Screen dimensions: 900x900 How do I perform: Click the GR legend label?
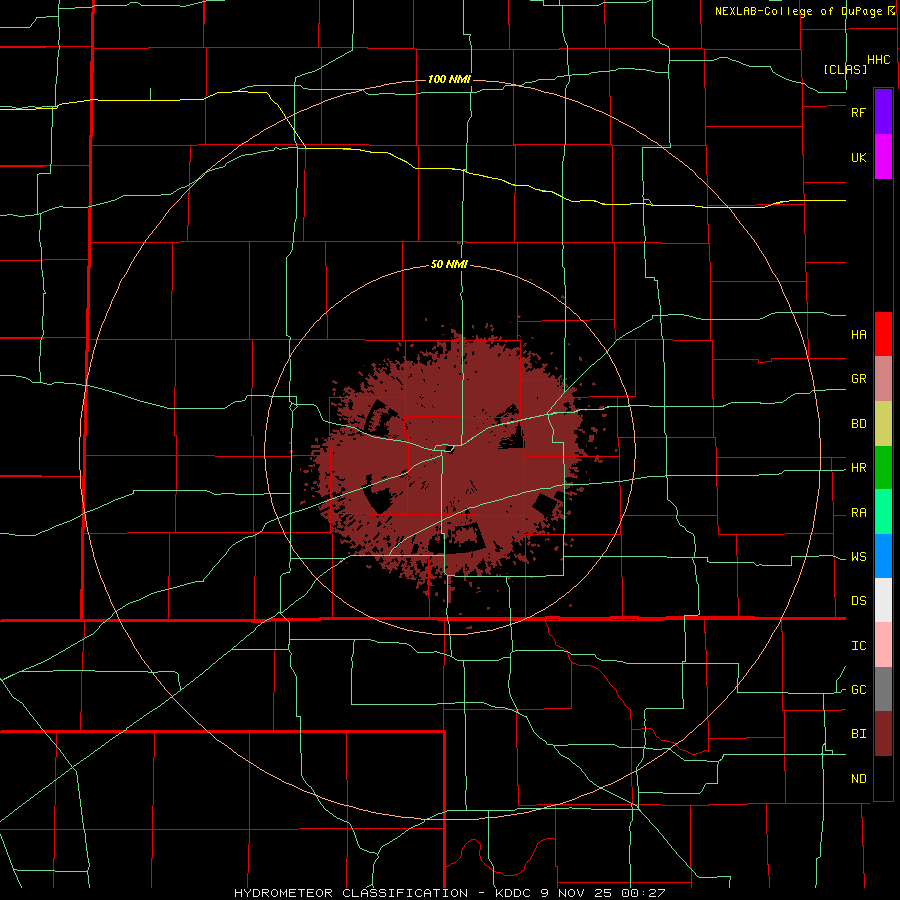tap(858, 379)
